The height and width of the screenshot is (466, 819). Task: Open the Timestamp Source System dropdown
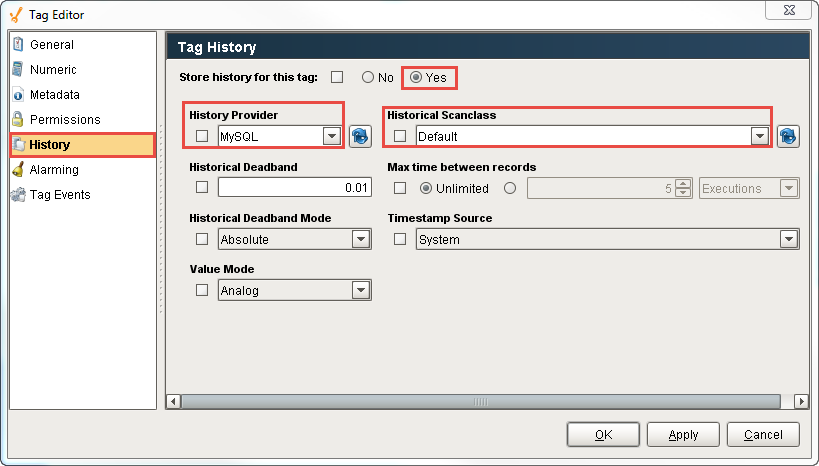[788, 239]
